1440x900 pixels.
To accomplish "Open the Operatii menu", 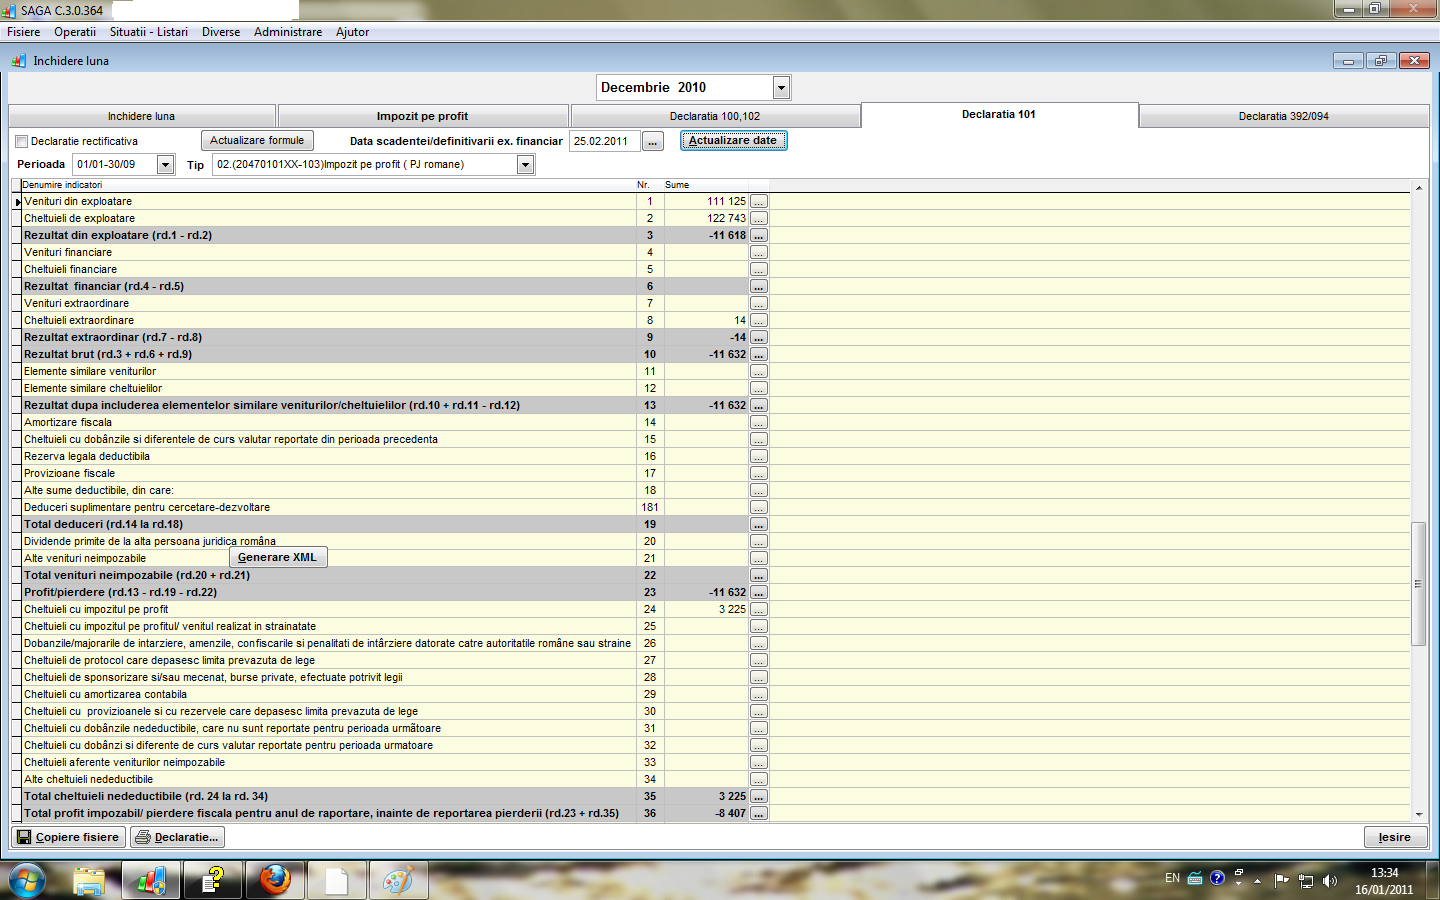I will point(75,32).
